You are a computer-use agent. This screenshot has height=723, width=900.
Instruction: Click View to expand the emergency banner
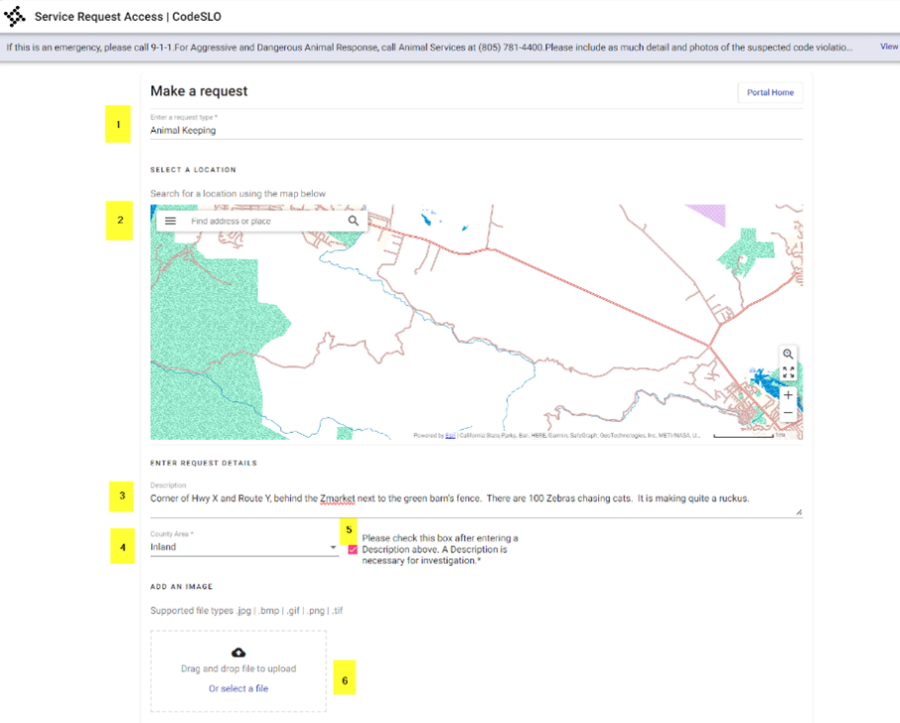pos(888,46)
